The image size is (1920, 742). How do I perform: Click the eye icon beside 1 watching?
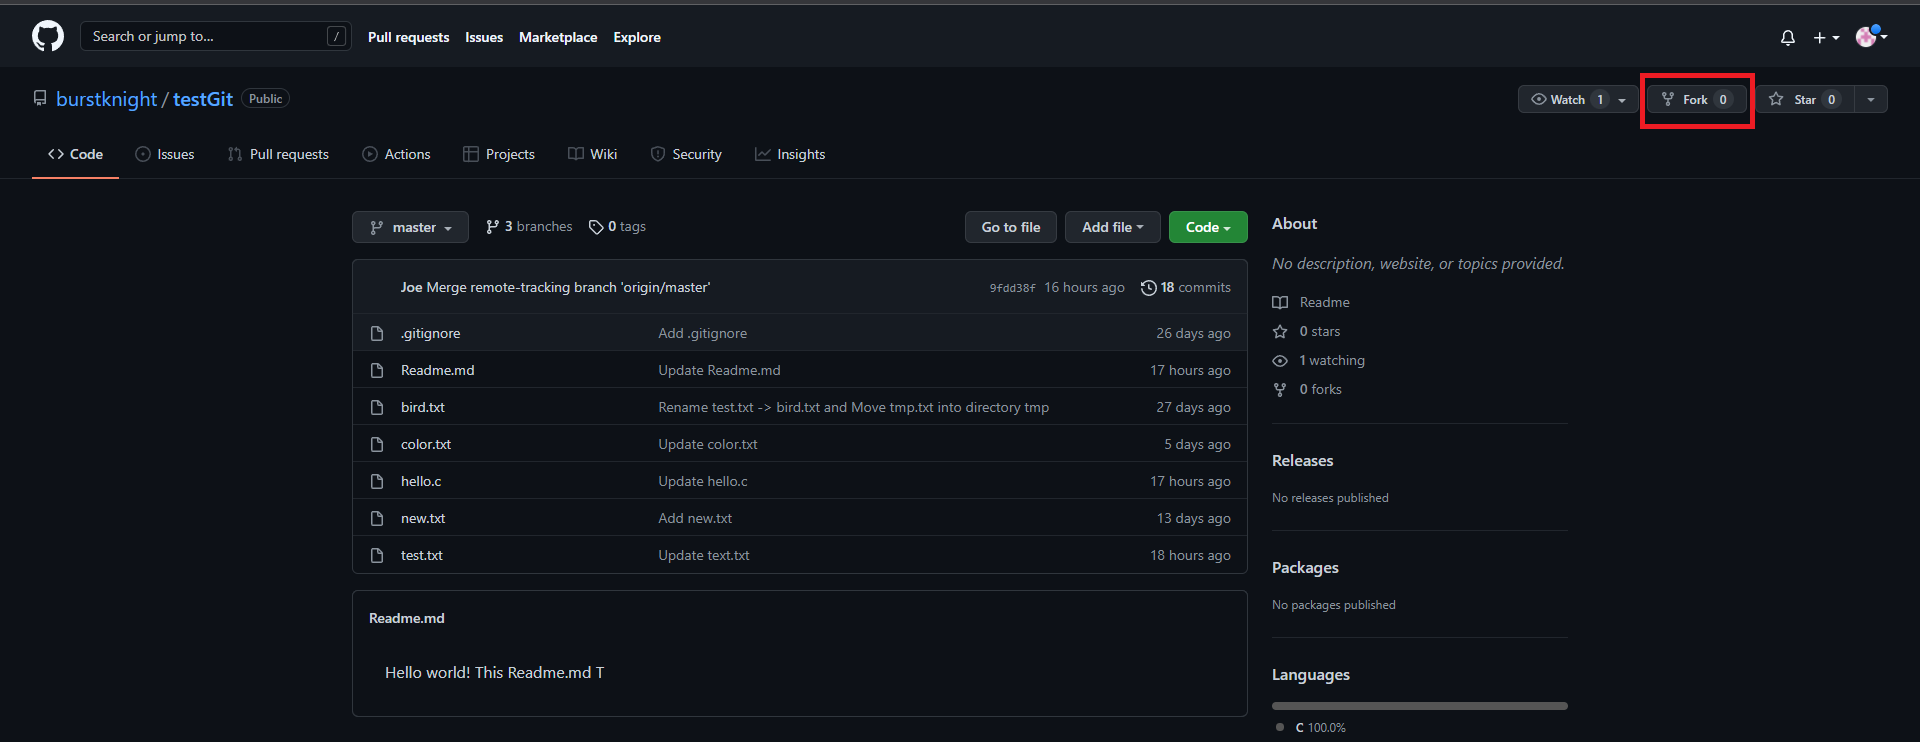(x=1280, y=360)
